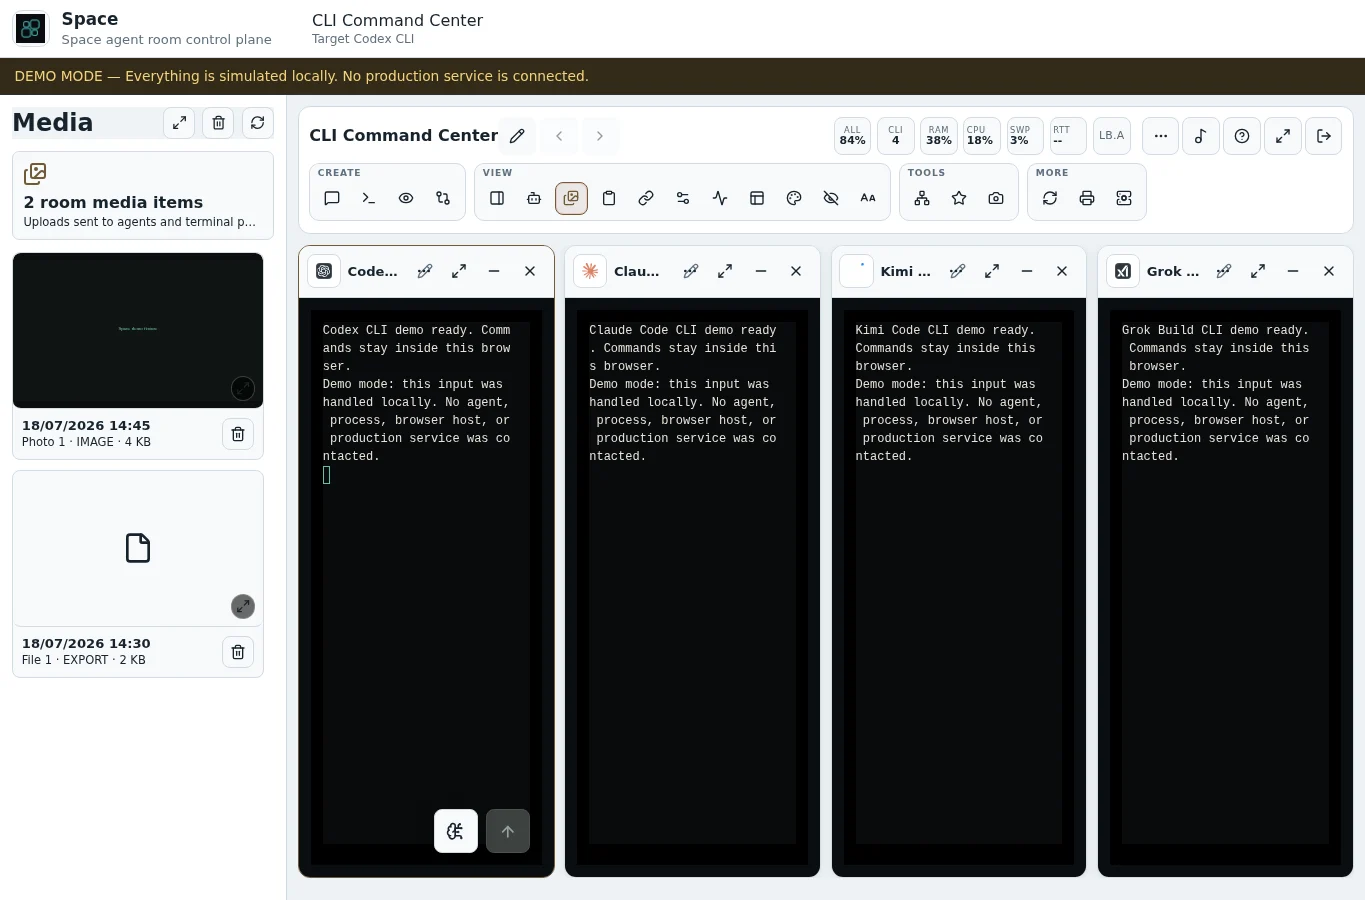Open the clipboard view
1365x900 pixels.
(609, 198)
